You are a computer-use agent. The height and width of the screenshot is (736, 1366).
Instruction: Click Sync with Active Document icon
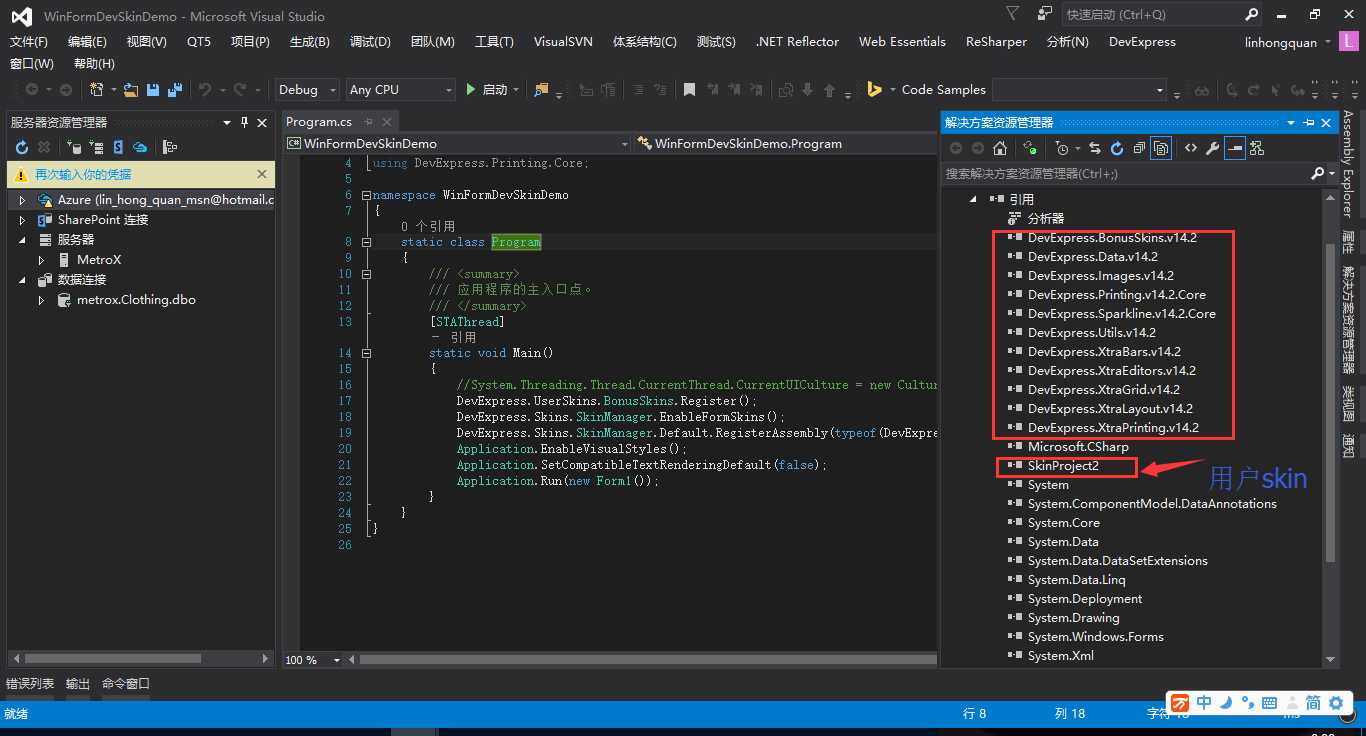pyautogui.click(x=1095, y=148)
